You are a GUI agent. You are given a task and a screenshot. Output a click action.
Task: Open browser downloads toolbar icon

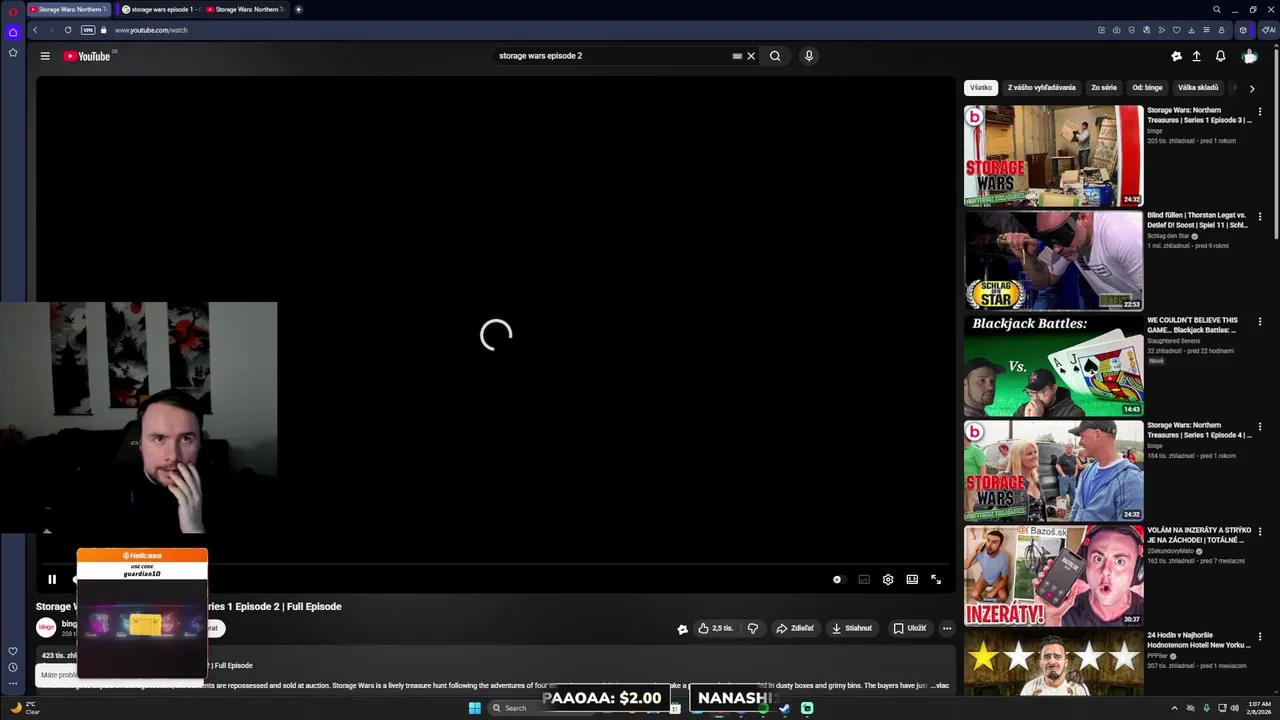point(1191,30)
